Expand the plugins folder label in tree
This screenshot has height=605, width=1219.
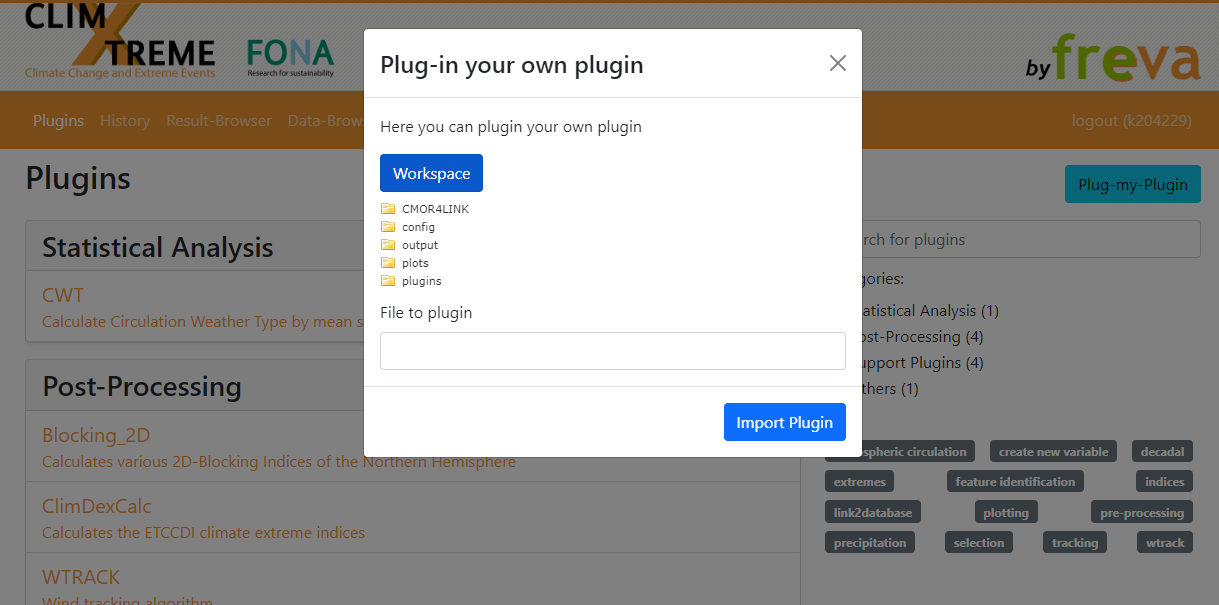tap(421, 281)
